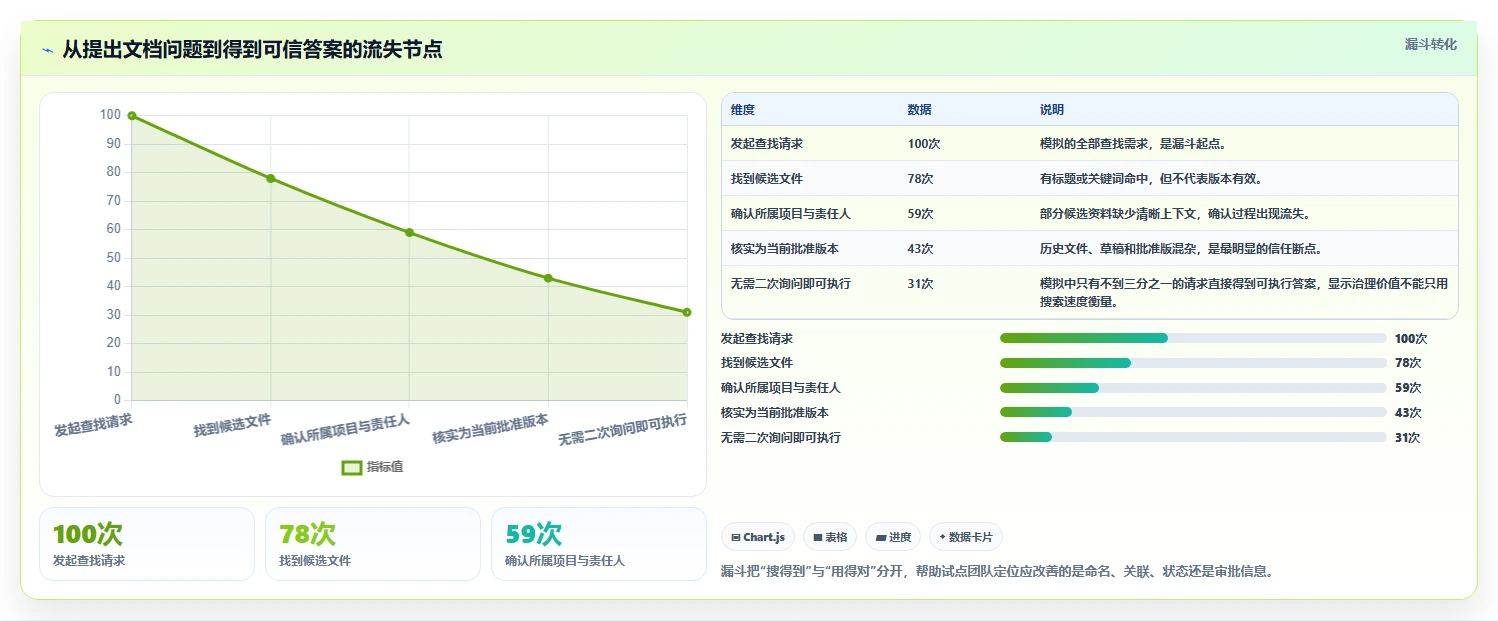
Task: Click the 进度 tag chip
Action: (893, 537)
